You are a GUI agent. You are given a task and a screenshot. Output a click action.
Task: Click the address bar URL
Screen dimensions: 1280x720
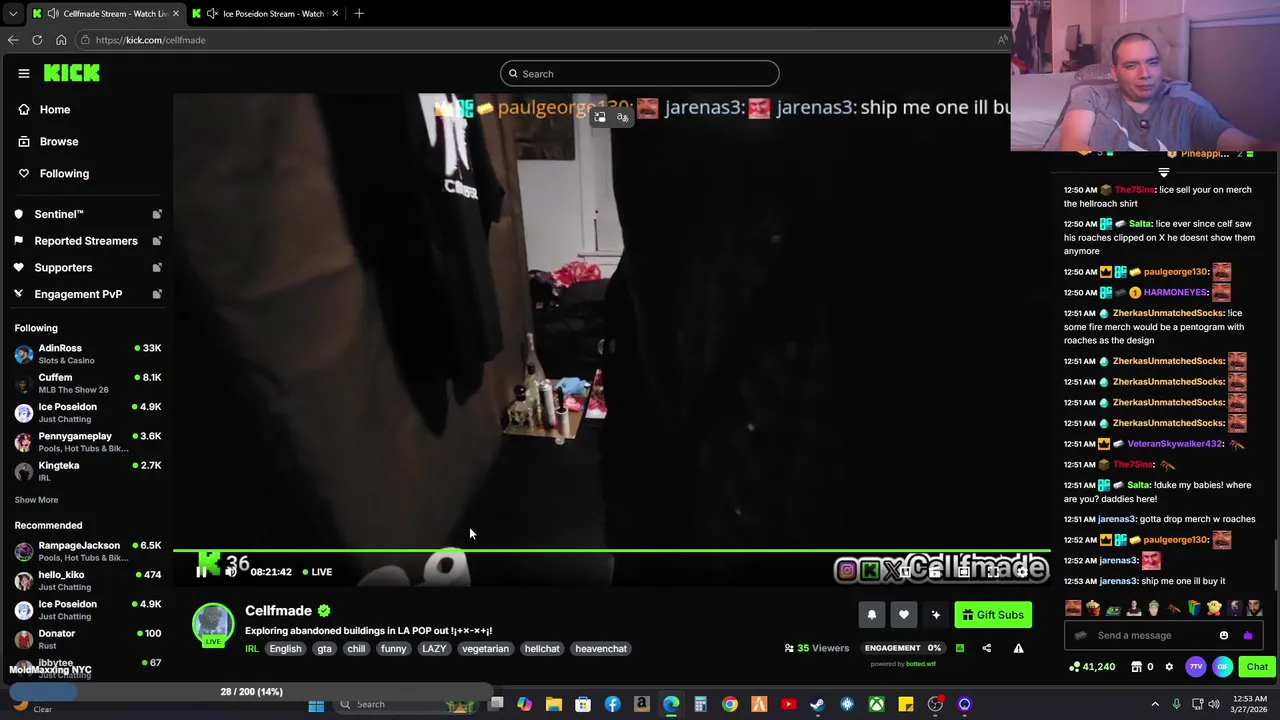150,40
